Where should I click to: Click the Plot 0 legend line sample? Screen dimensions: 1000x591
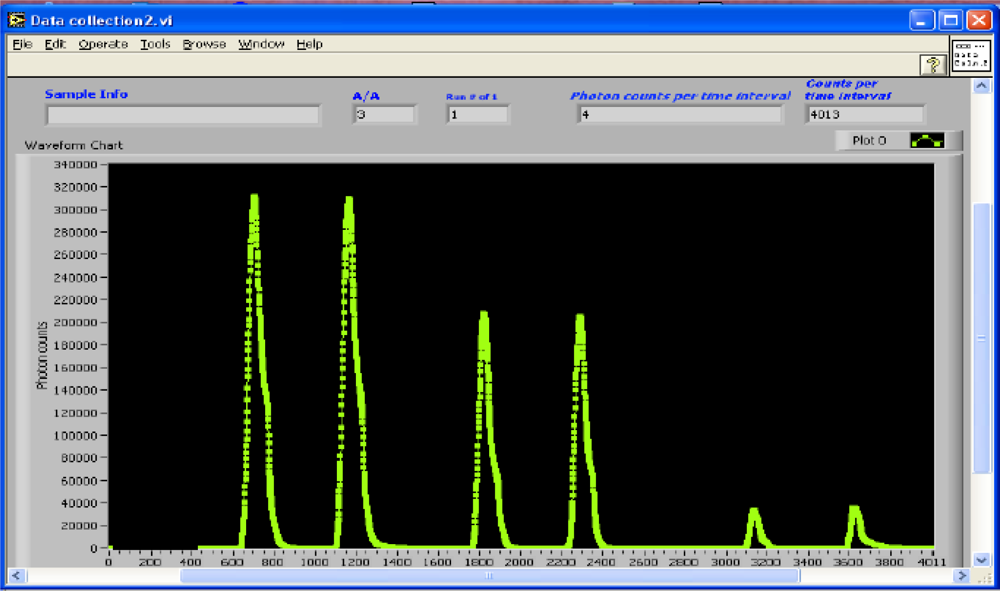927,141
